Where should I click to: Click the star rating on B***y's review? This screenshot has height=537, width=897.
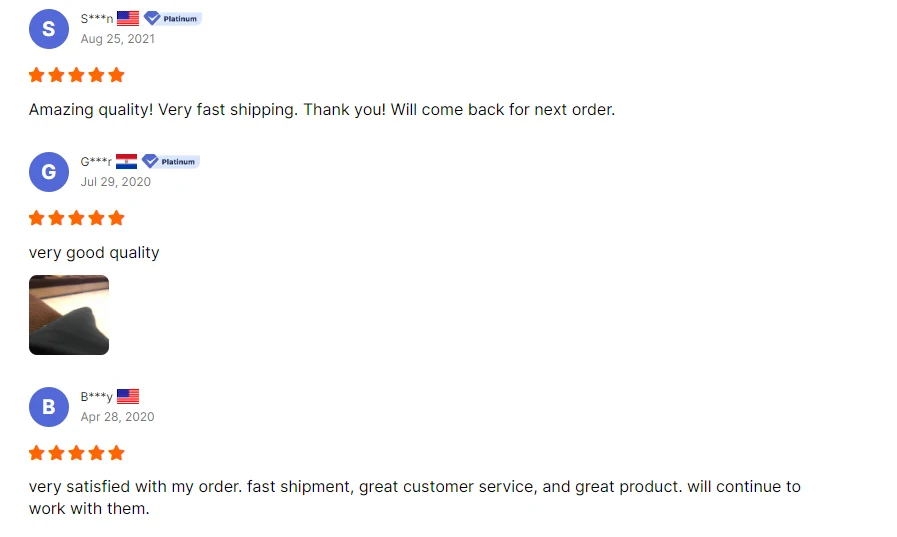click(77, 453)
